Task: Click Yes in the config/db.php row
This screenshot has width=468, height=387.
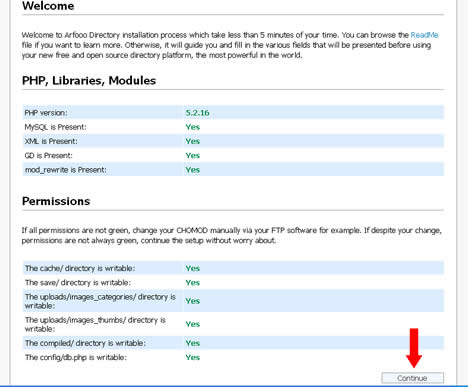Action: (x=193, y=357)
